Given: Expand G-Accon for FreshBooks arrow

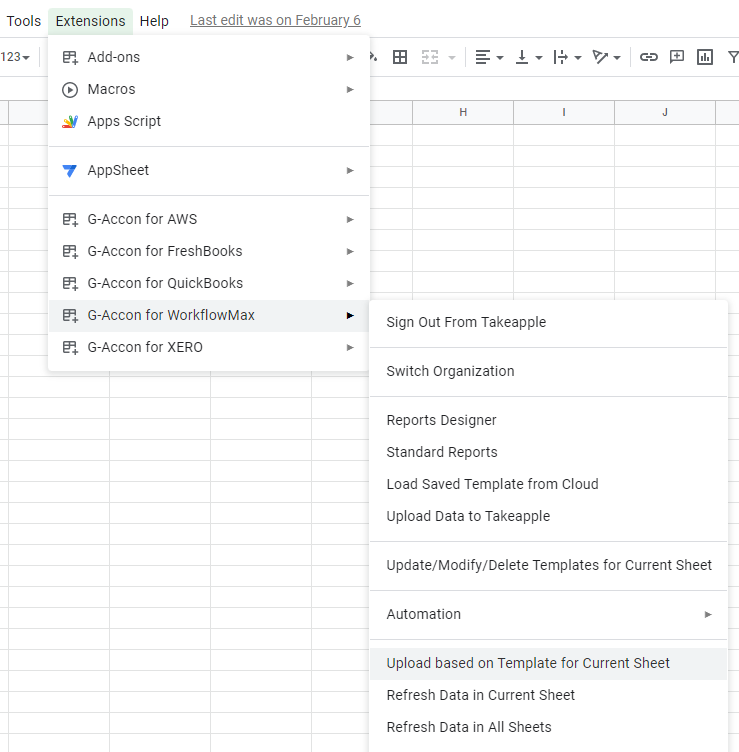Looking at the screenshot, I should click(350, 251).
